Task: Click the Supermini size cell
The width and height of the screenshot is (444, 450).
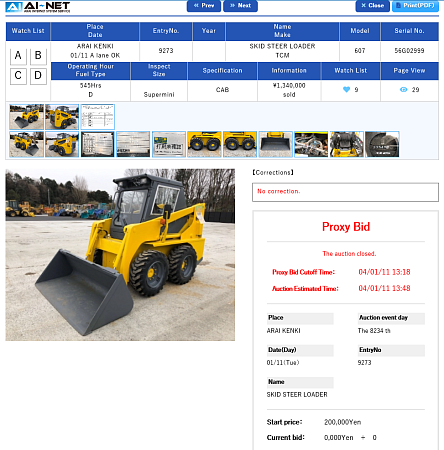Action: pyautogui.click(x=159, y=90)
